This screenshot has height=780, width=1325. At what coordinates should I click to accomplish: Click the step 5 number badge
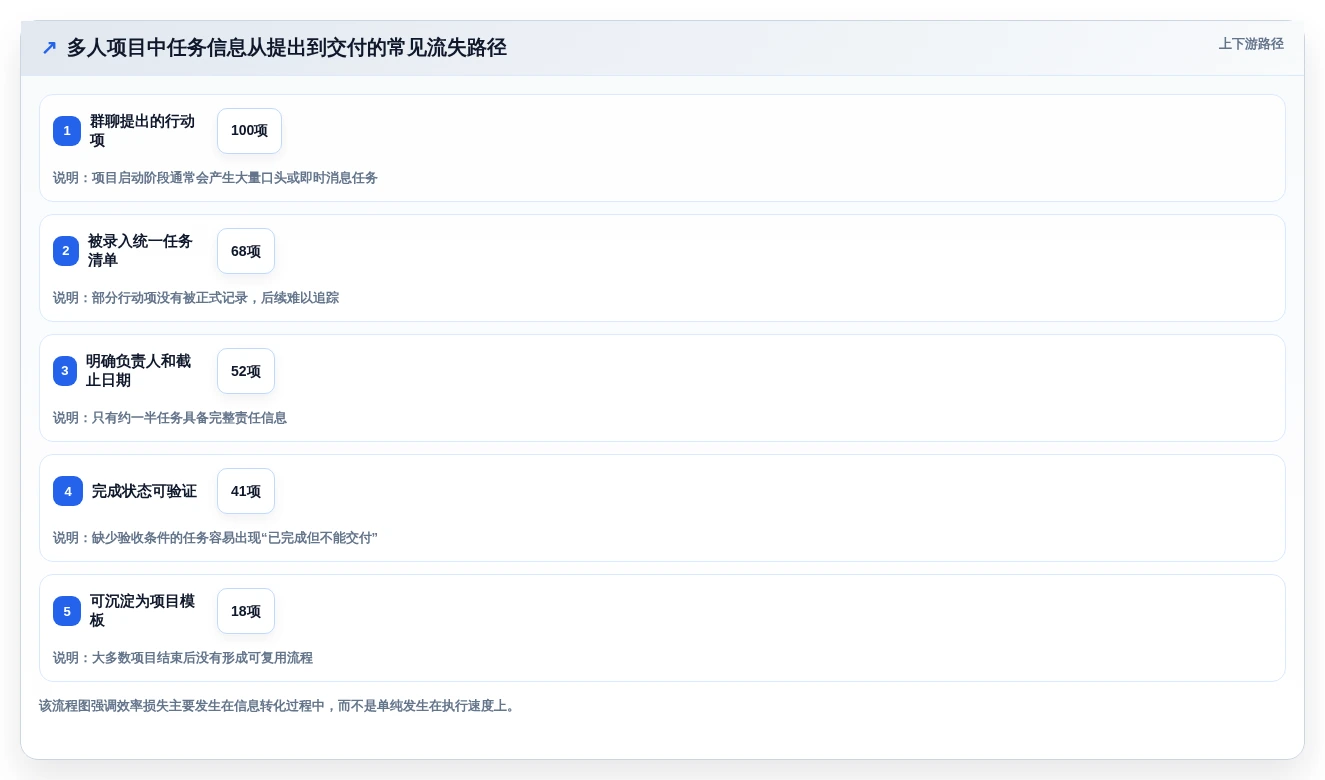point(67,611)
